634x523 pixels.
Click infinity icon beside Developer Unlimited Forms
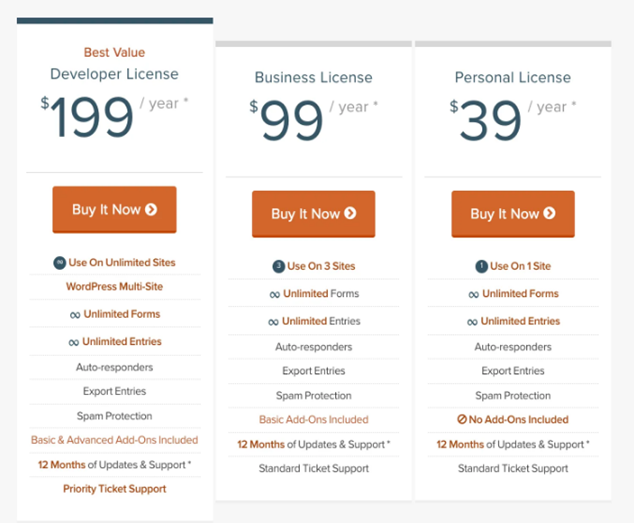coord(75,315)
